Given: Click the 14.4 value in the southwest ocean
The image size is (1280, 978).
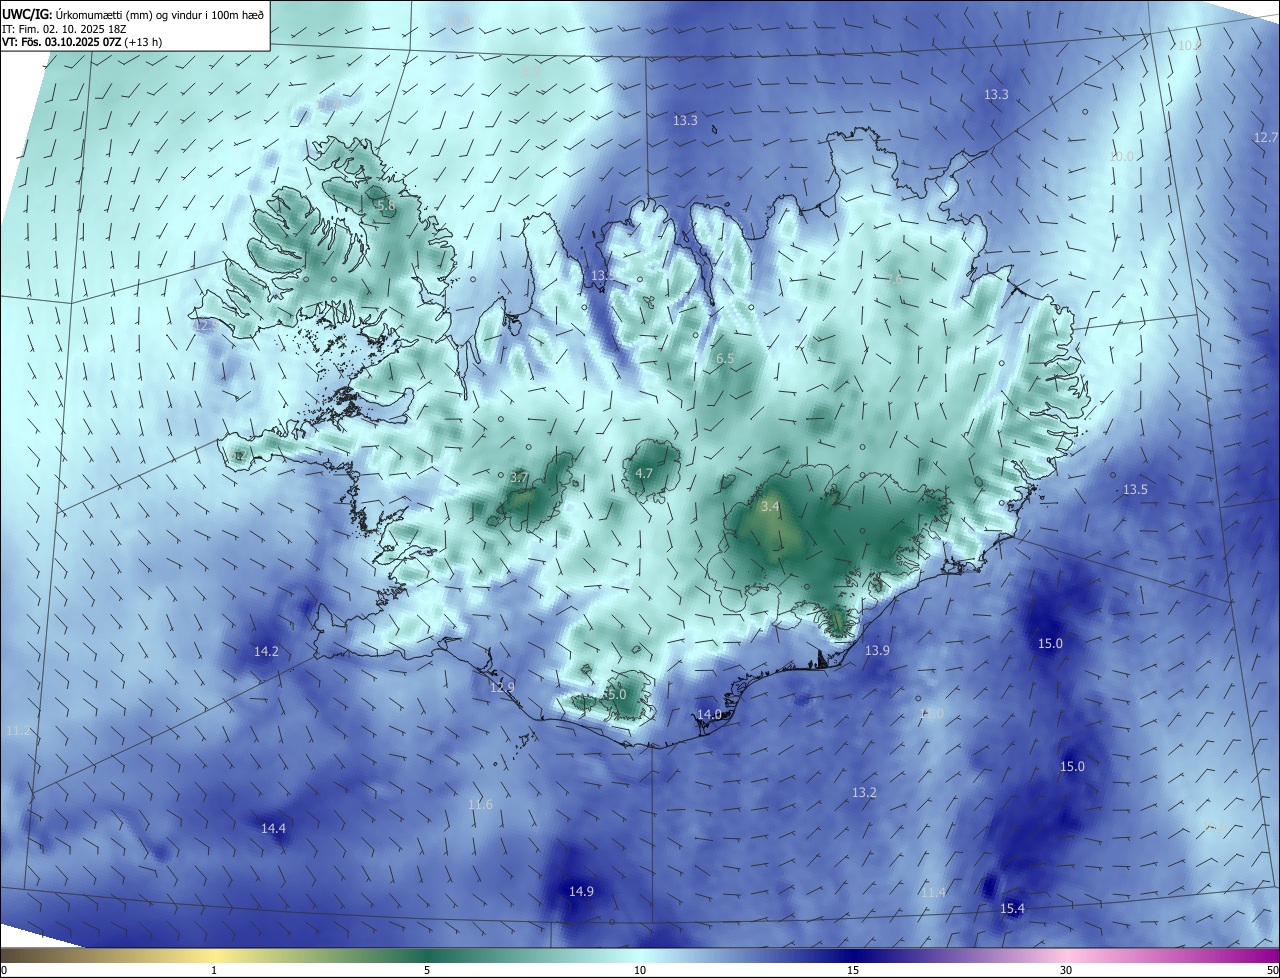Looking at the screenshot, I should [273, 828].
